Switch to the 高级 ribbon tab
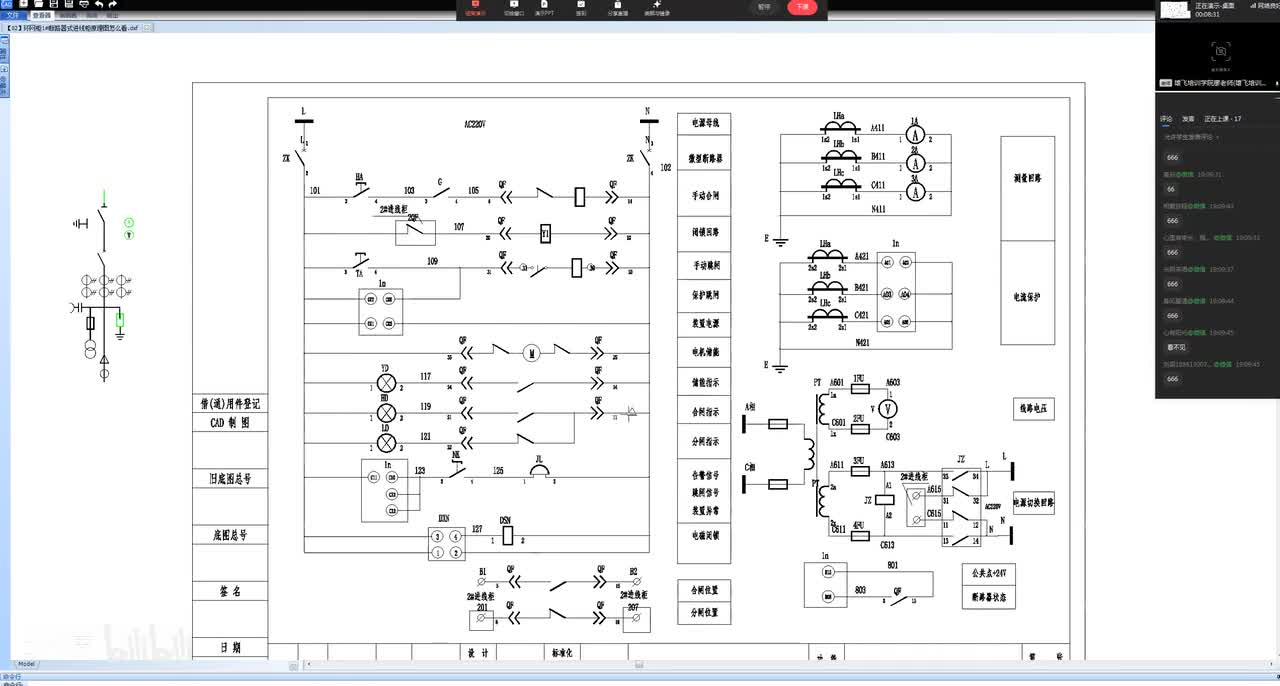This screenshot has height=686, width=1280. [91, 16]
